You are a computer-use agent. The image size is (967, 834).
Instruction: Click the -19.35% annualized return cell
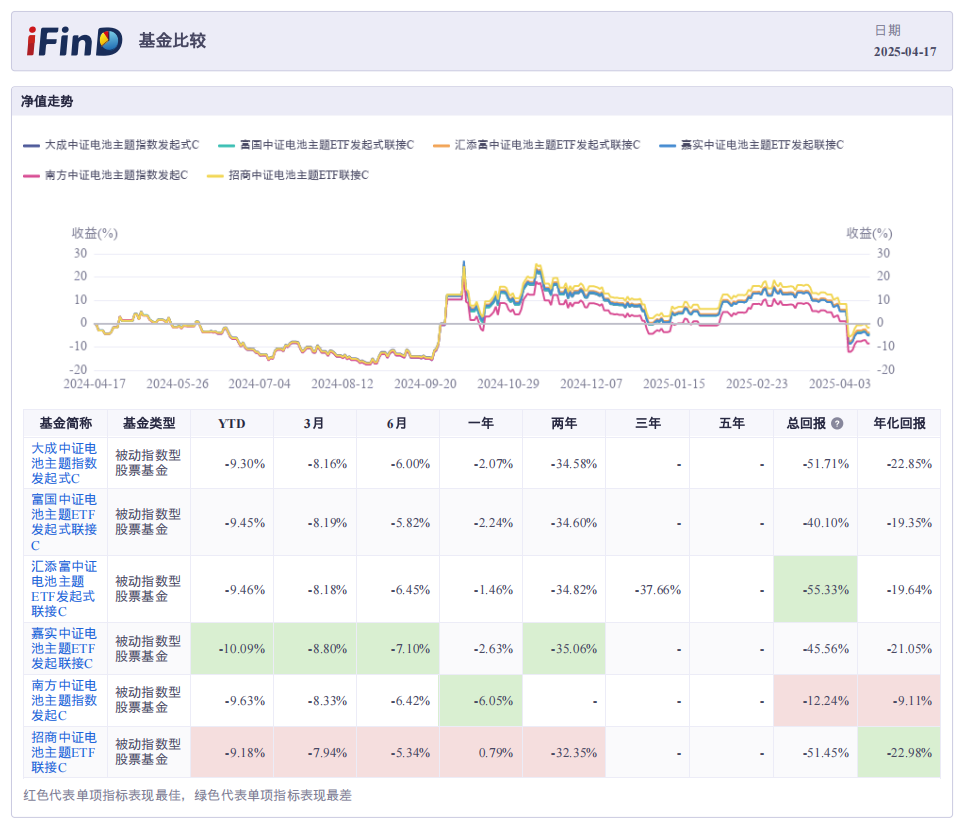tap(899, 522)
